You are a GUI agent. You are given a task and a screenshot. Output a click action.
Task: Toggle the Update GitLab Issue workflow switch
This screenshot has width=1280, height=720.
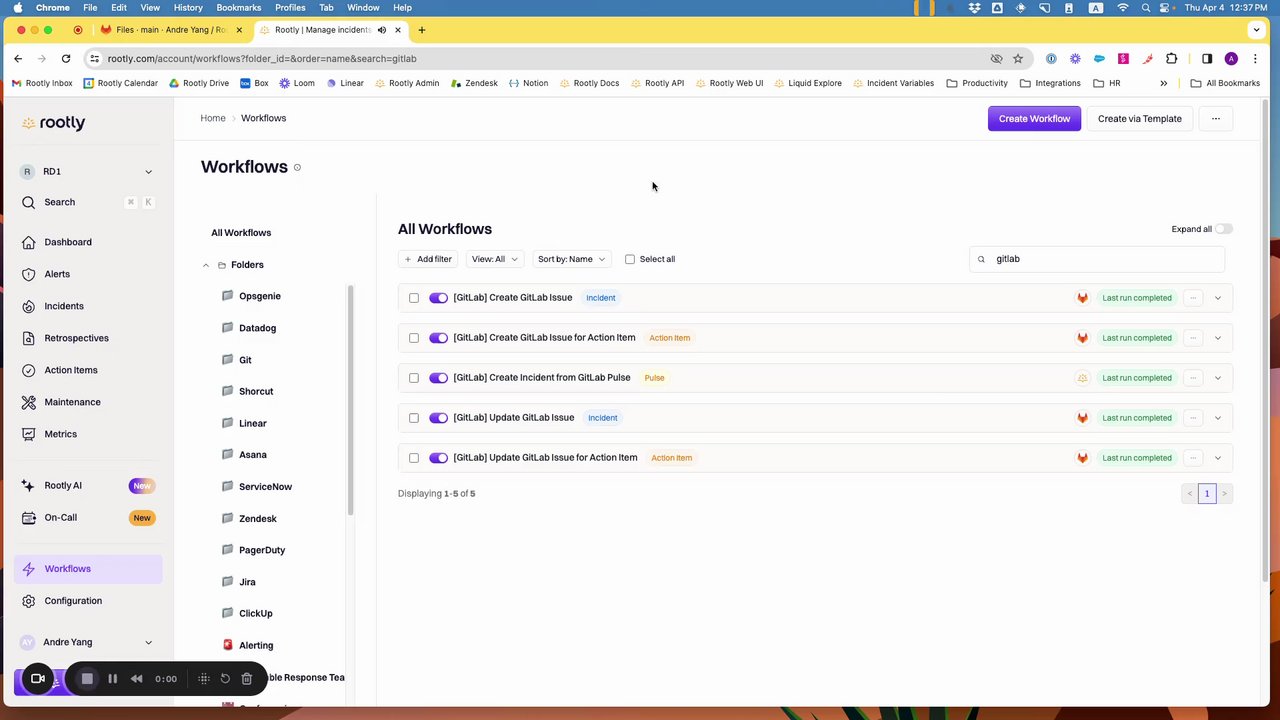coord(438,418)
